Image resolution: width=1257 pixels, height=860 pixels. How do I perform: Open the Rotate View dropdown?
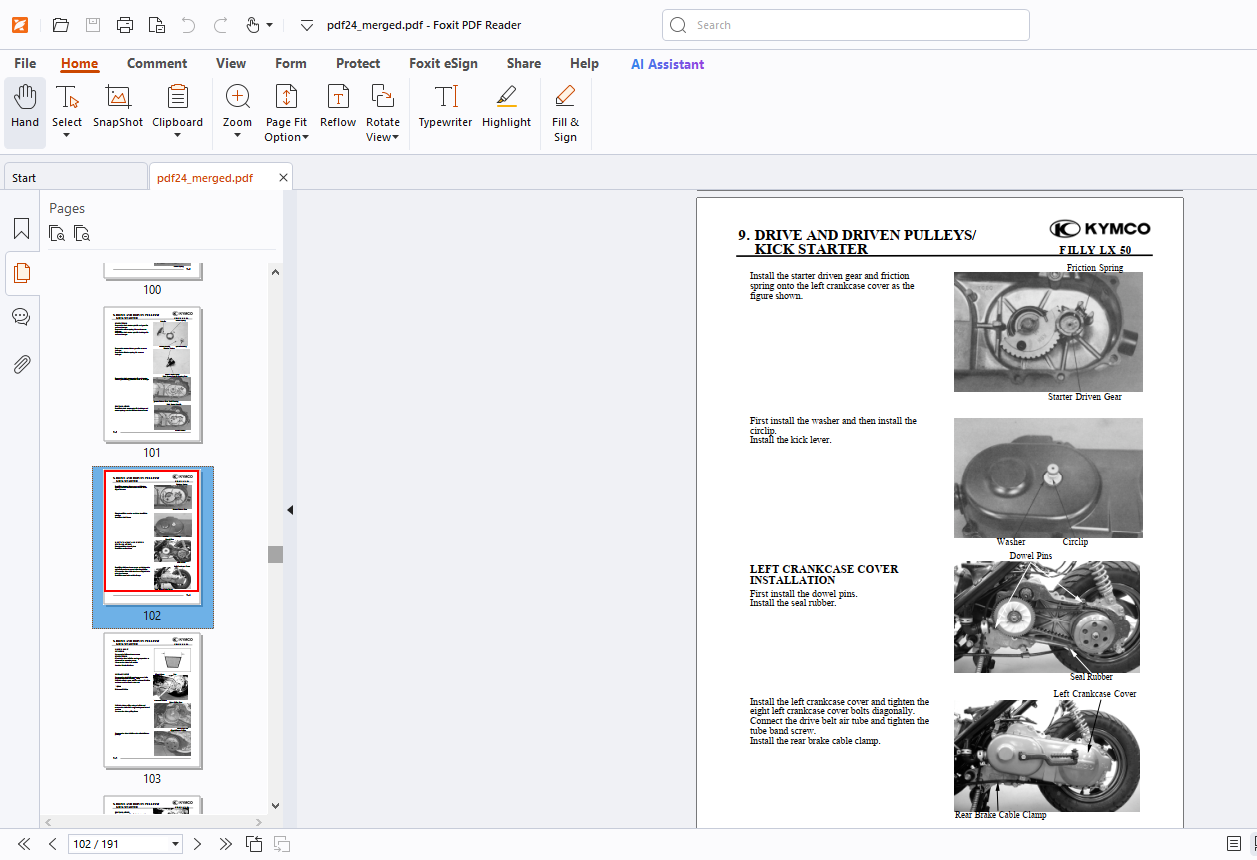click(382, 113)
